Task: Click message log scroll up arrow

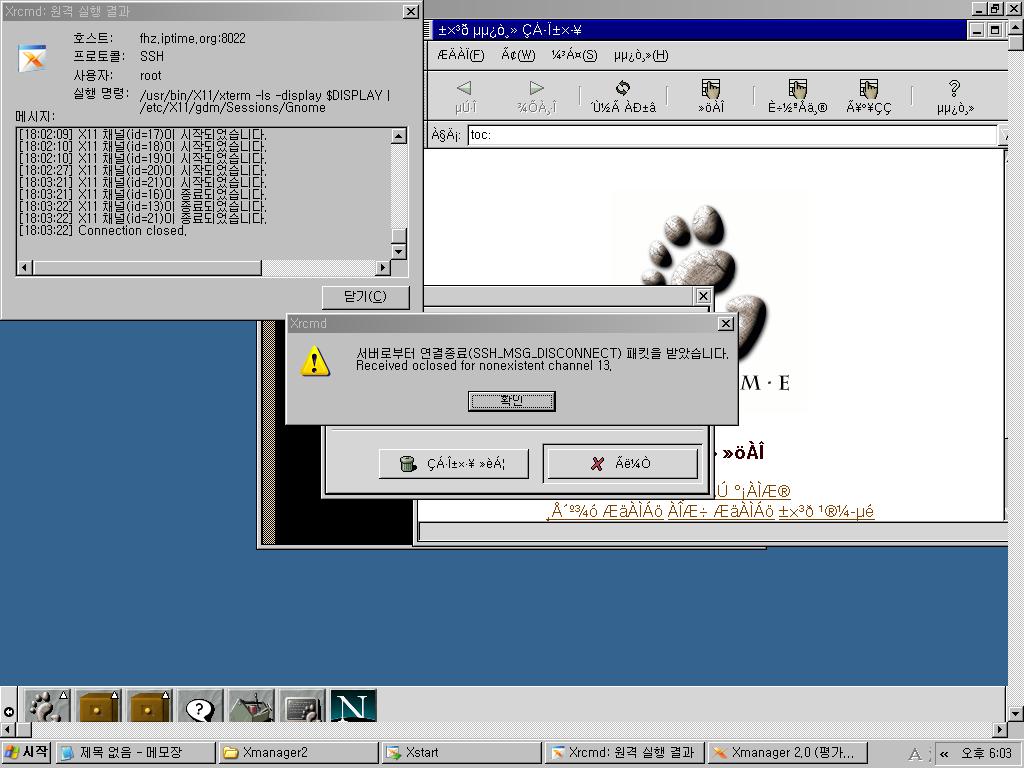Action: coord(399,136)
